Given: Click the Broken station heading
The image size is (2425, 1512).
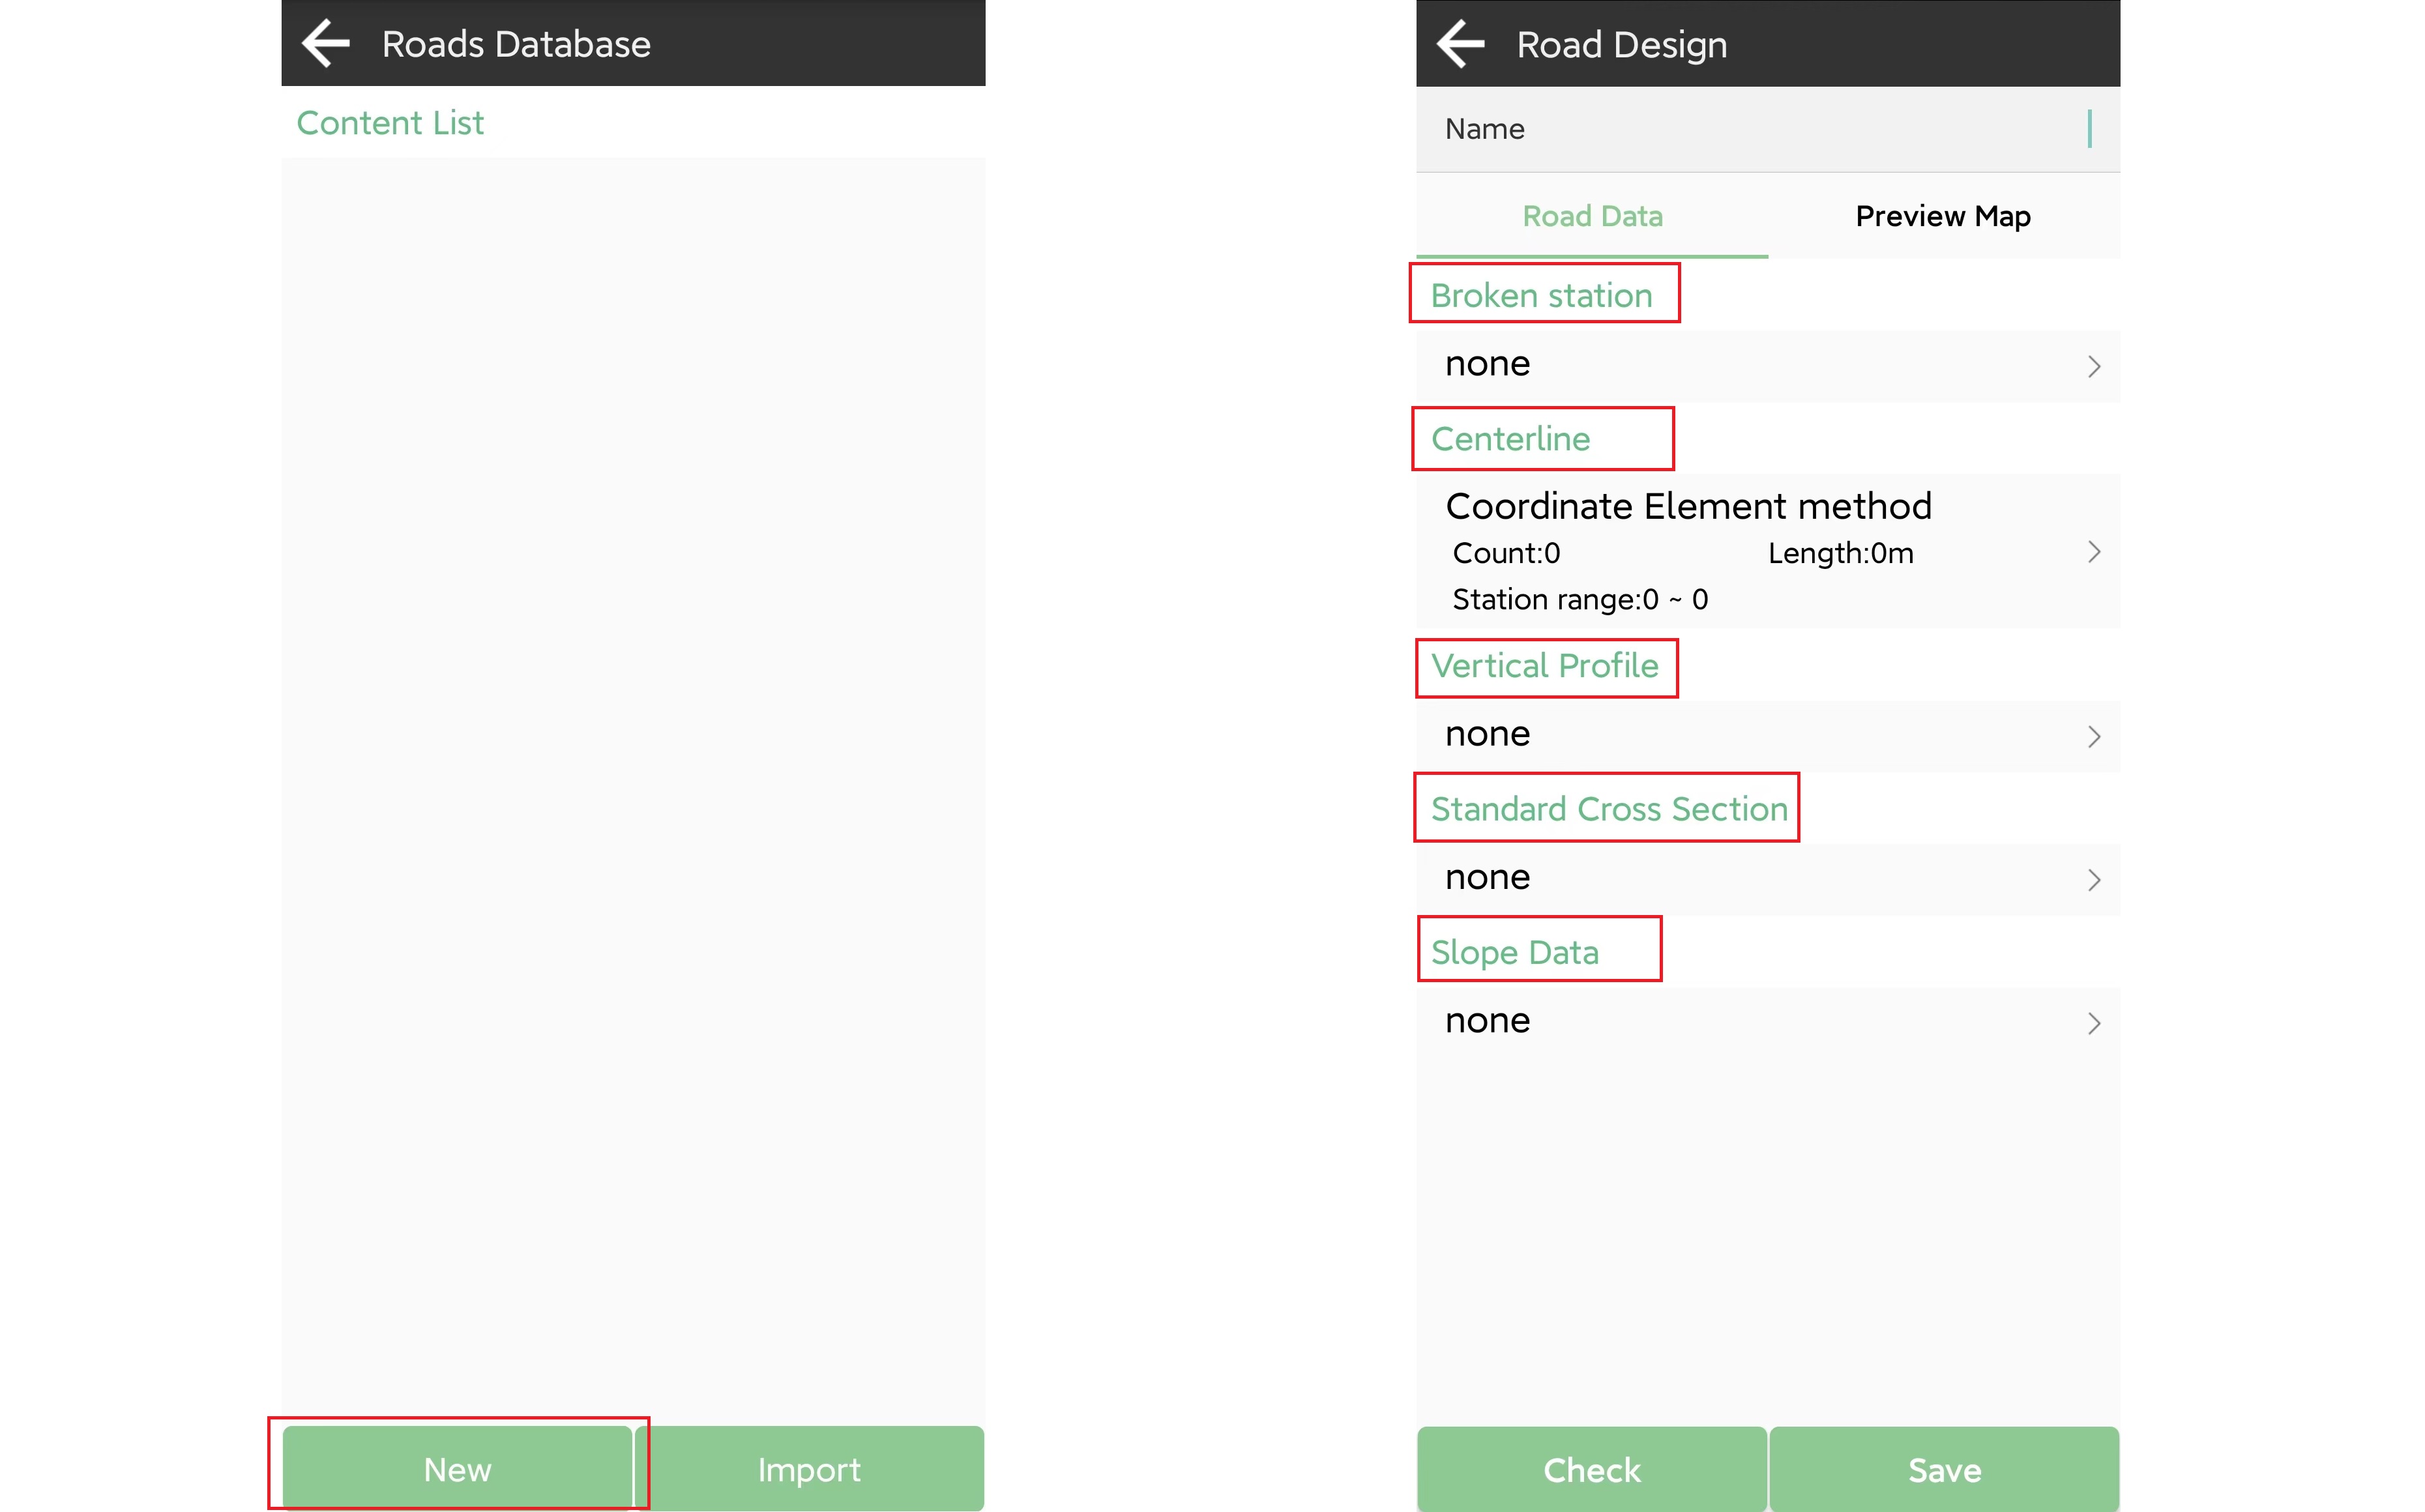Looking at the screenshot, I should coord(1541,296).
